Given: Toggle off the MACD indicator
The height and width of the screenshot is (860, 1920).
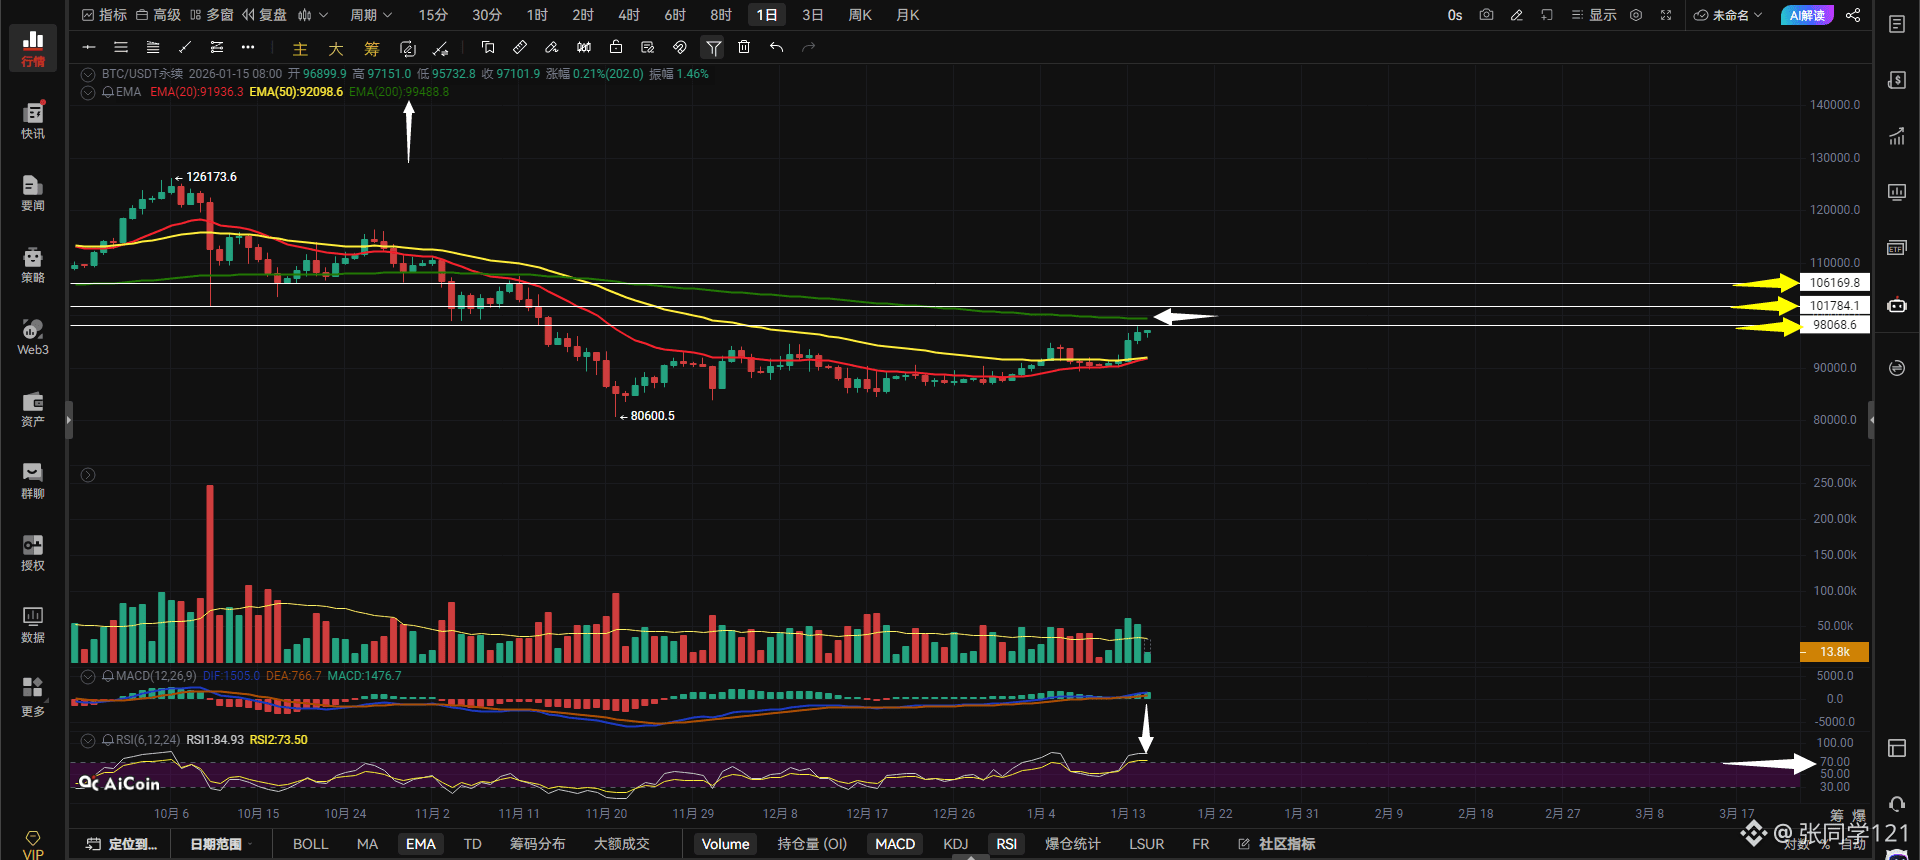Looking at the screenshot, I should pos(895,844).
